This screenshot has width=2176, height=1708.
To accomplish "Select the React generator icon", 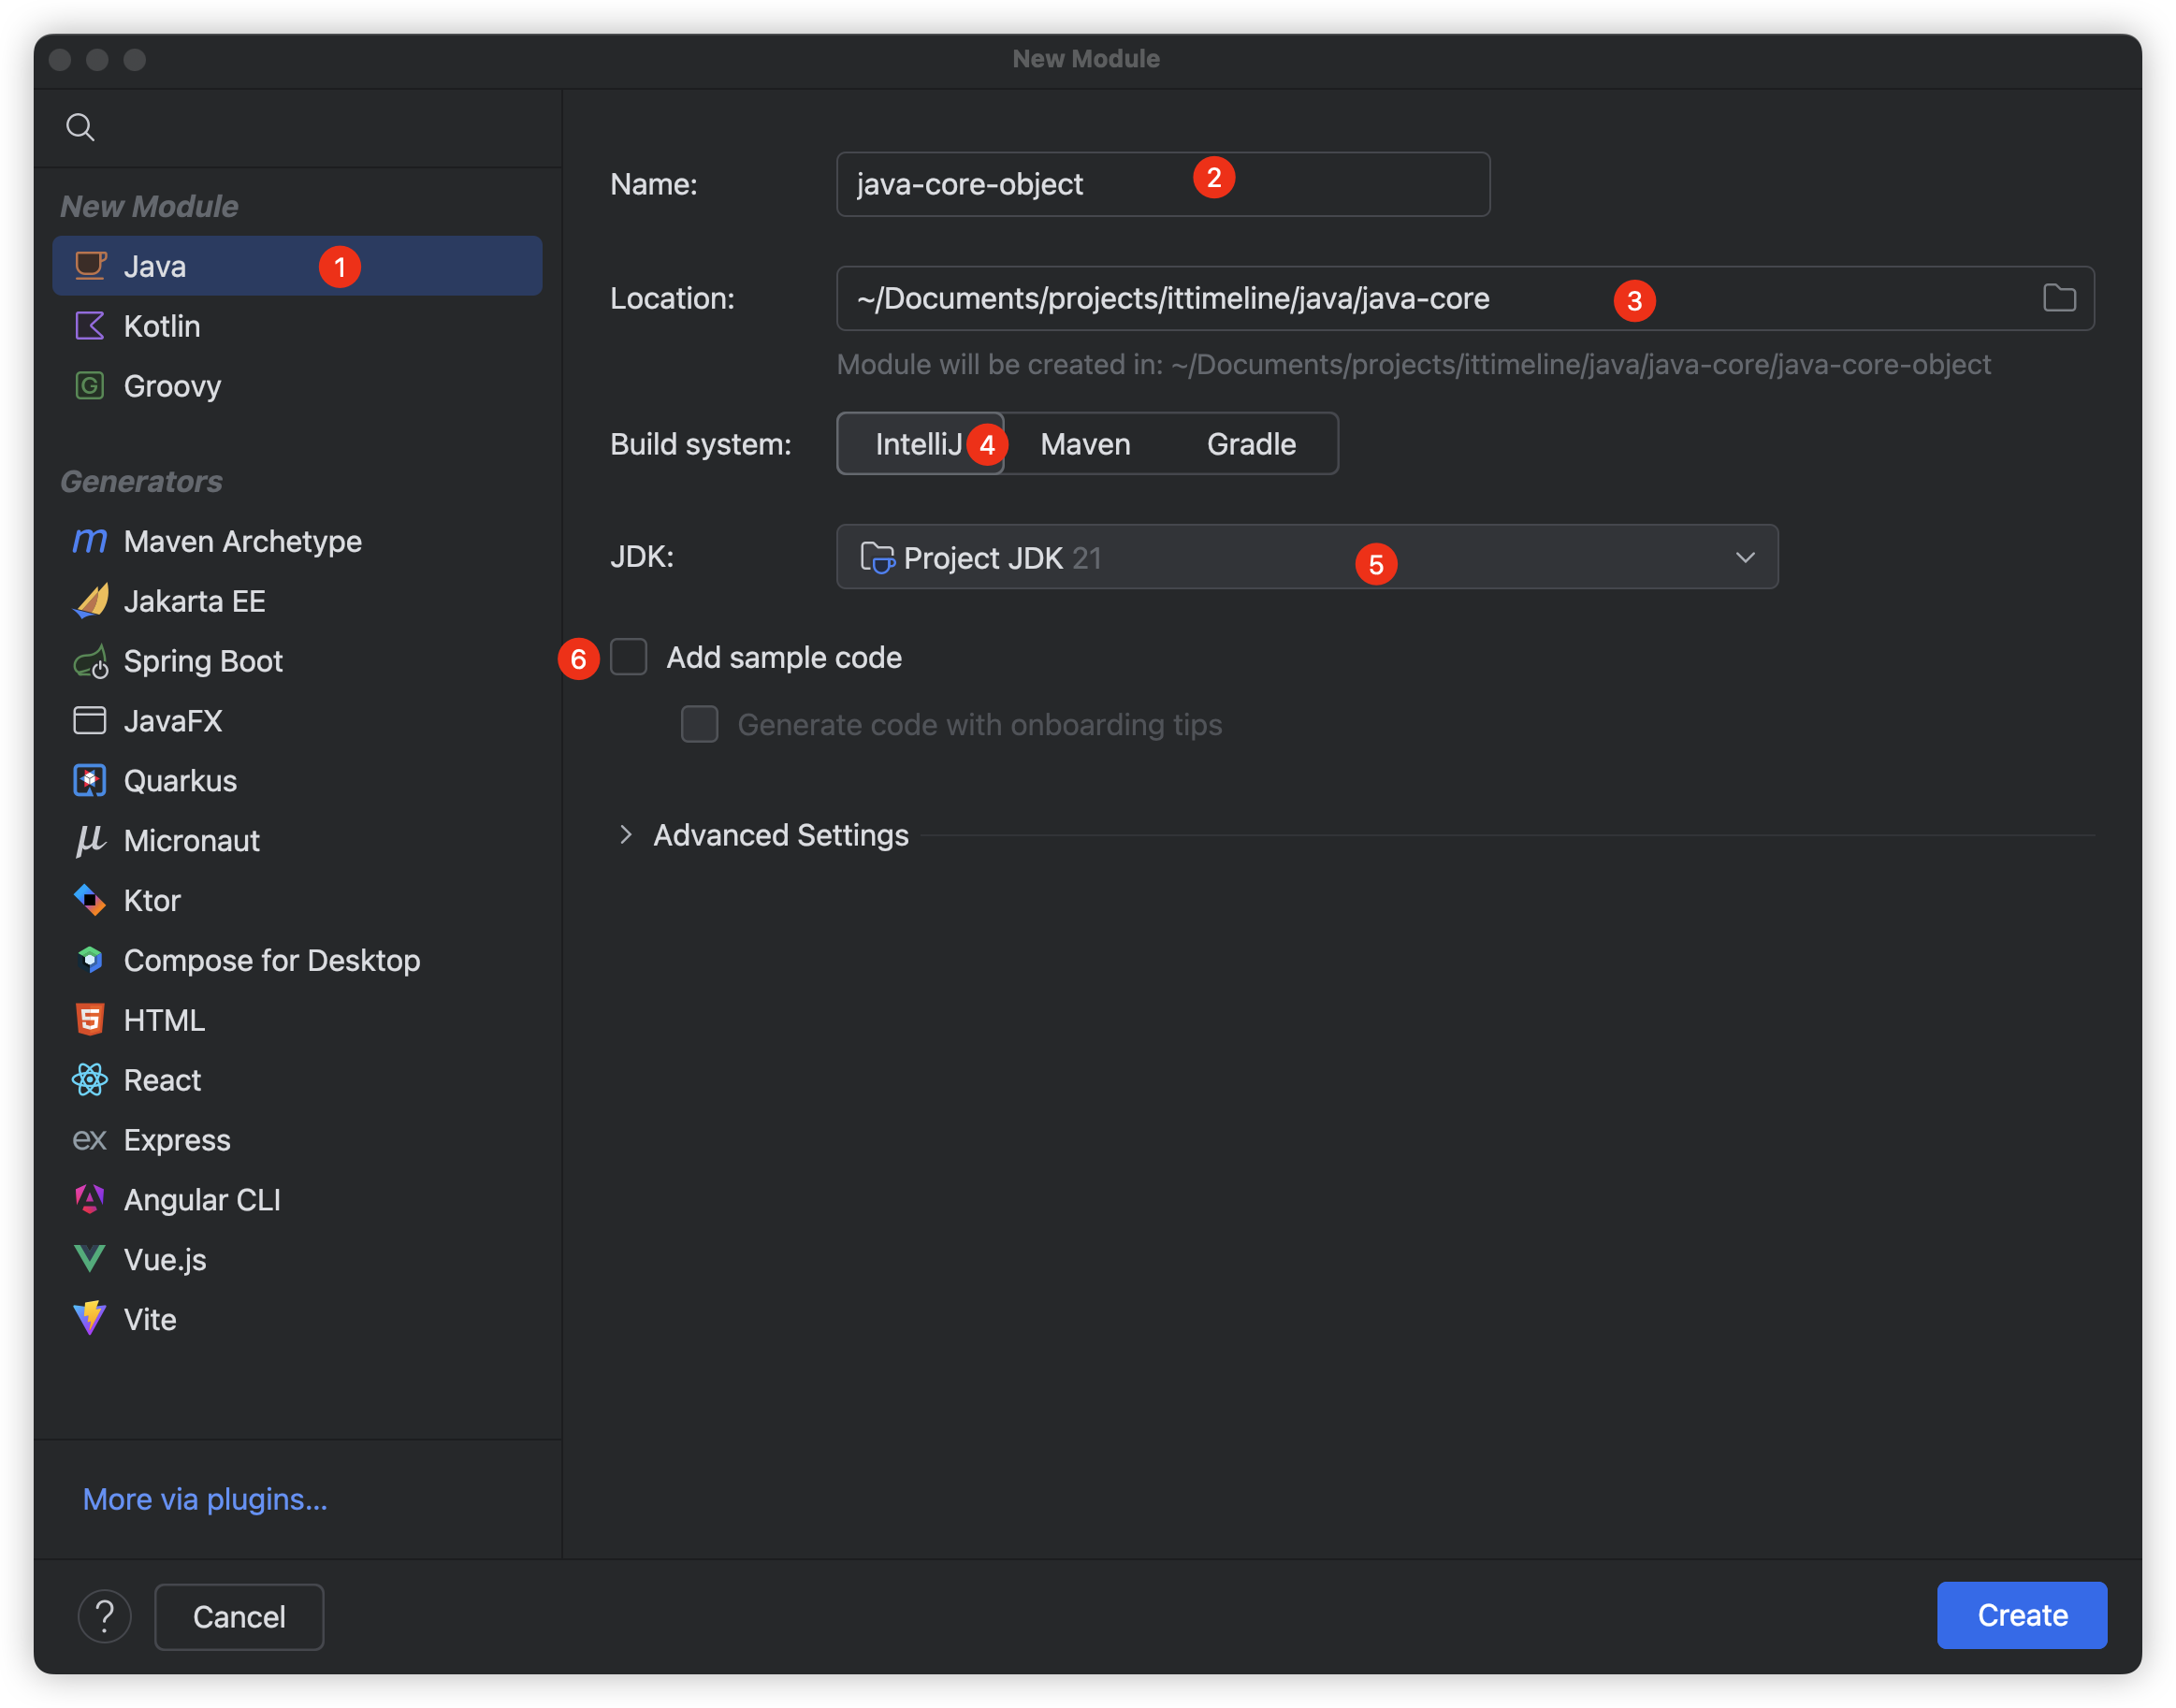I will [90, 1080].
